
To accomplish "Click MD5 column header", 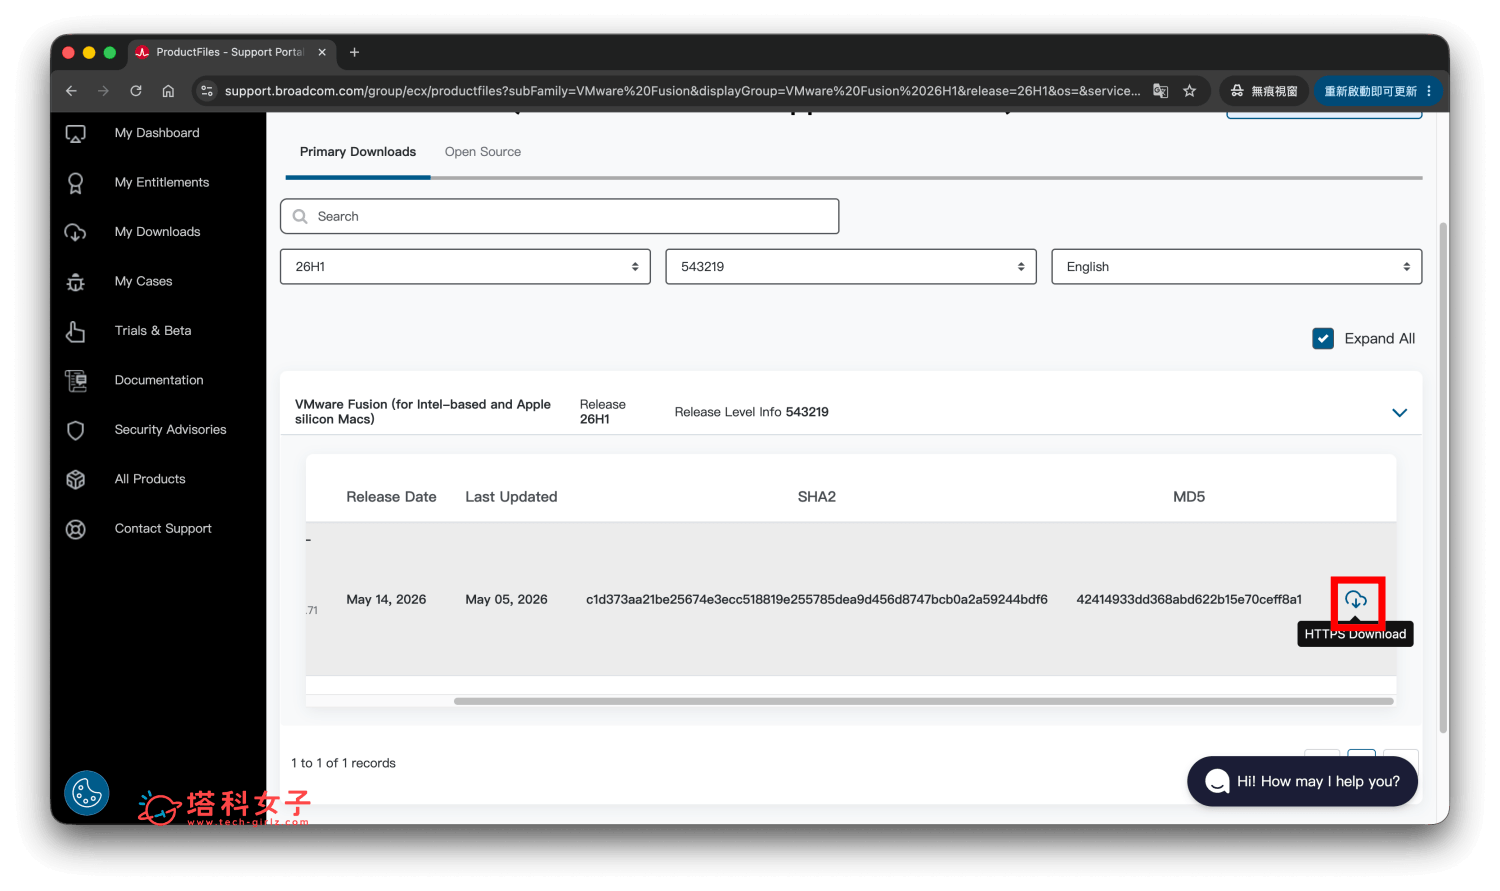I will point(1189,497).
